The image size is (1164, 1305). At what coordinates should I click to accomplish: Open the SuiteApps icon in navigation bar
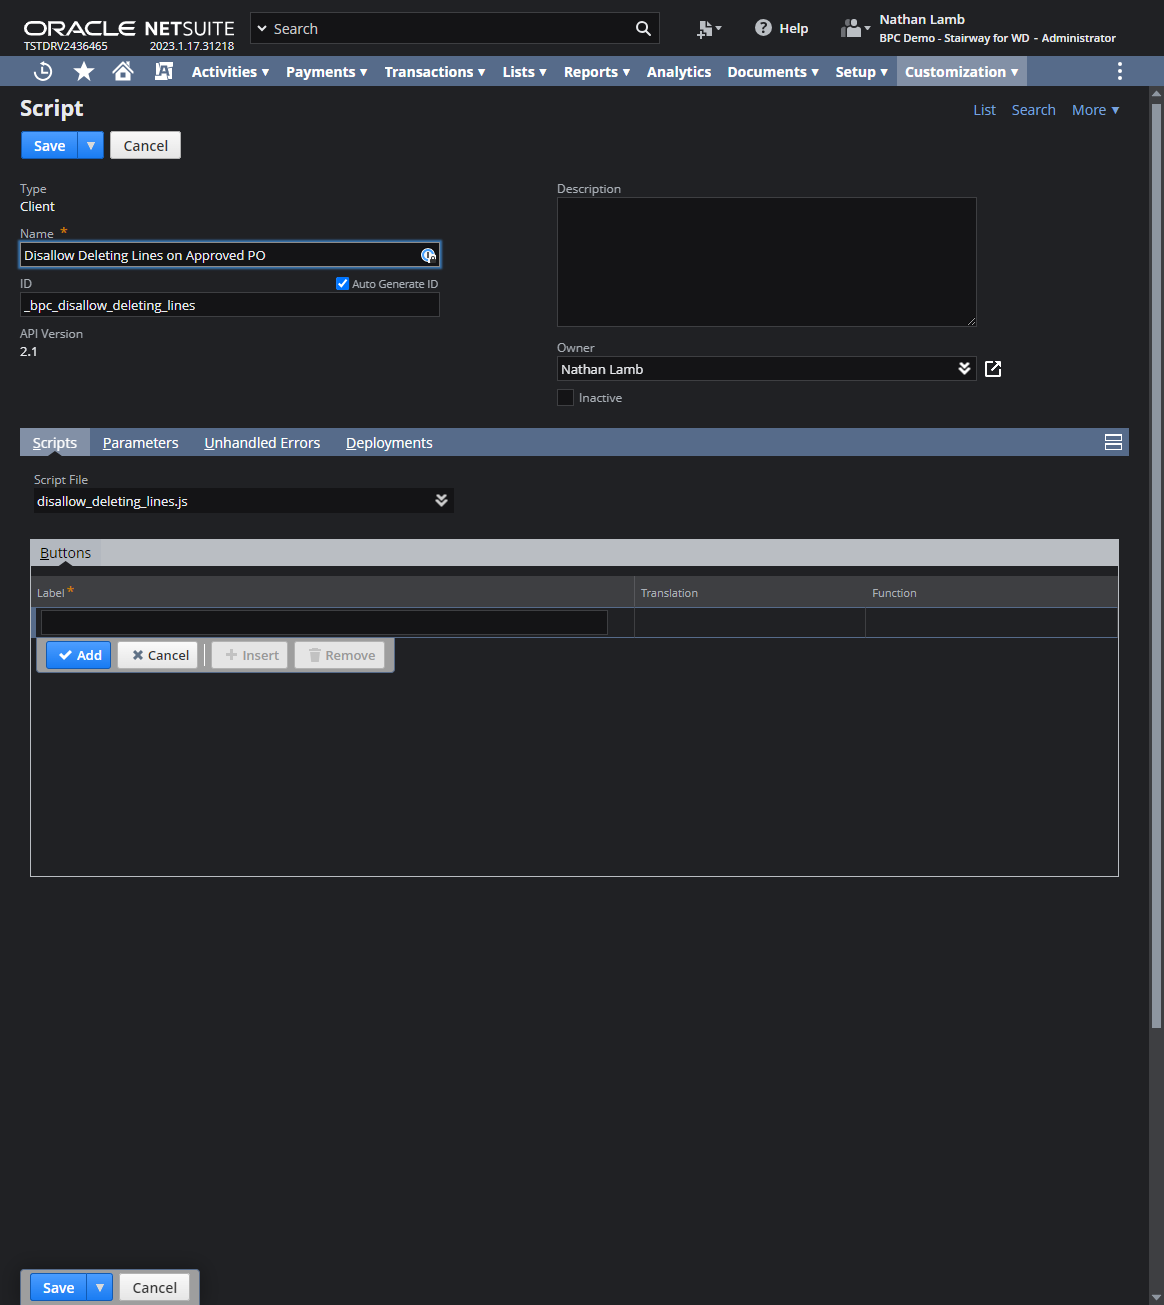[164, 71]
